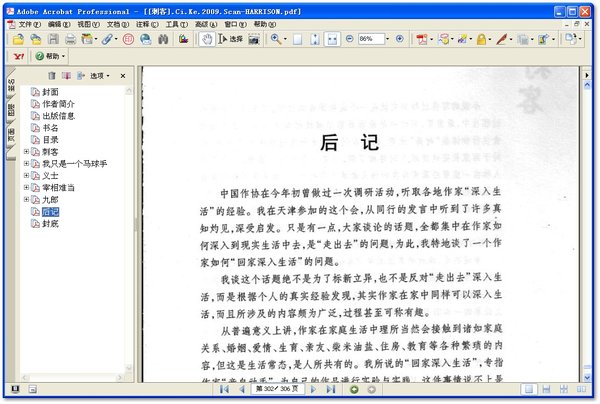Click the save disk icon
The width and height of the screenshot is (600, 404).
[x=53, y=39]
